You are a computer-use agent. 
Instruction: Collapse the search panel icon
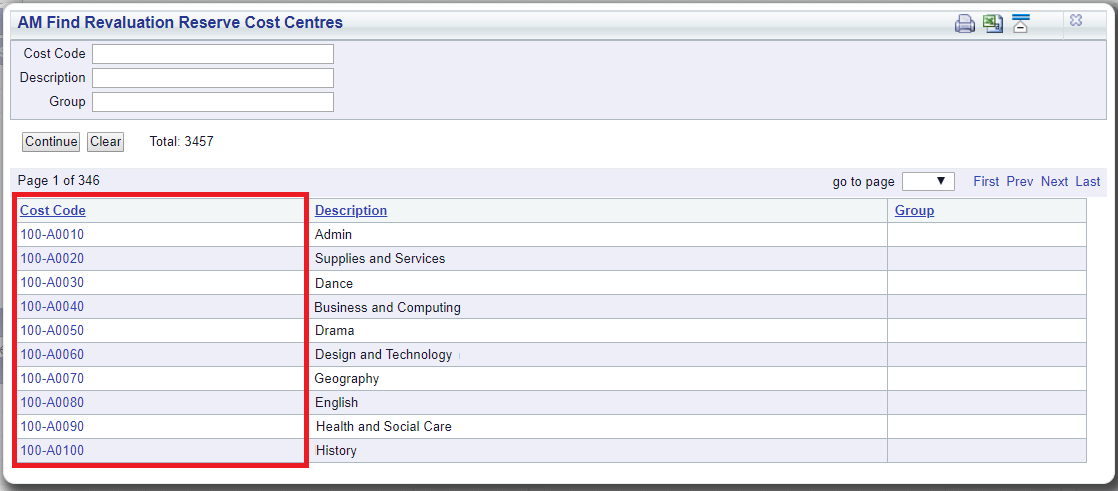click(x=1021, y=23)
